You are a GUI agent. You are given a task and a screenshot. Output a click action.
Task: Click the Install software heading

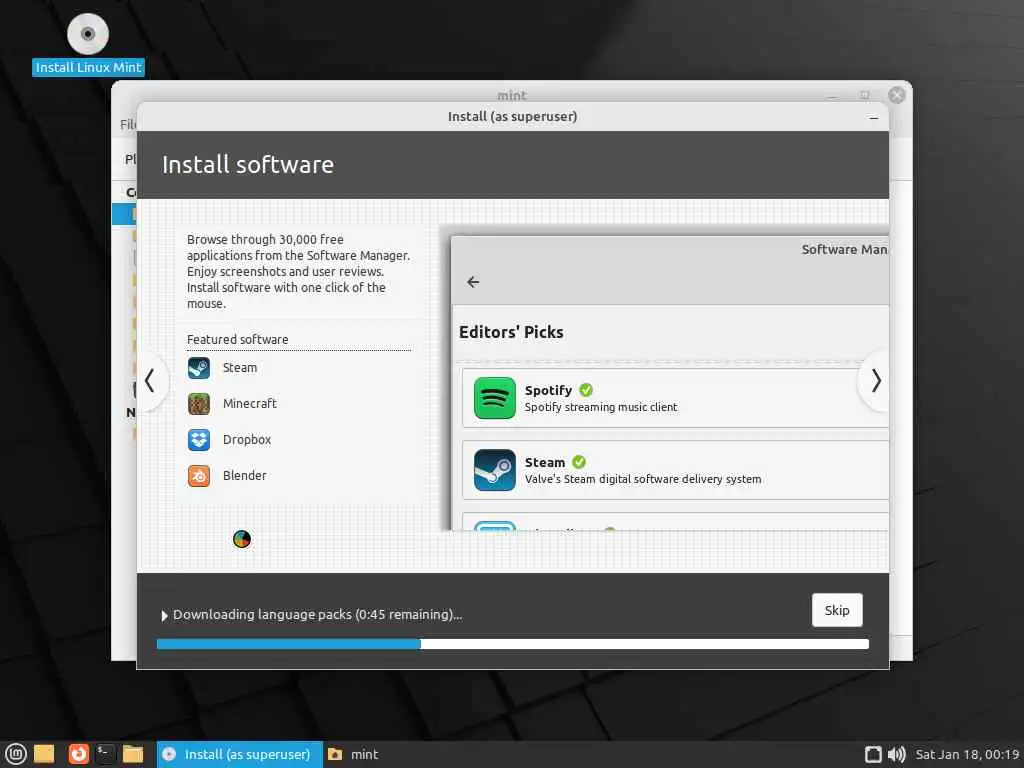pyautogui.click(x=248, y=165)
